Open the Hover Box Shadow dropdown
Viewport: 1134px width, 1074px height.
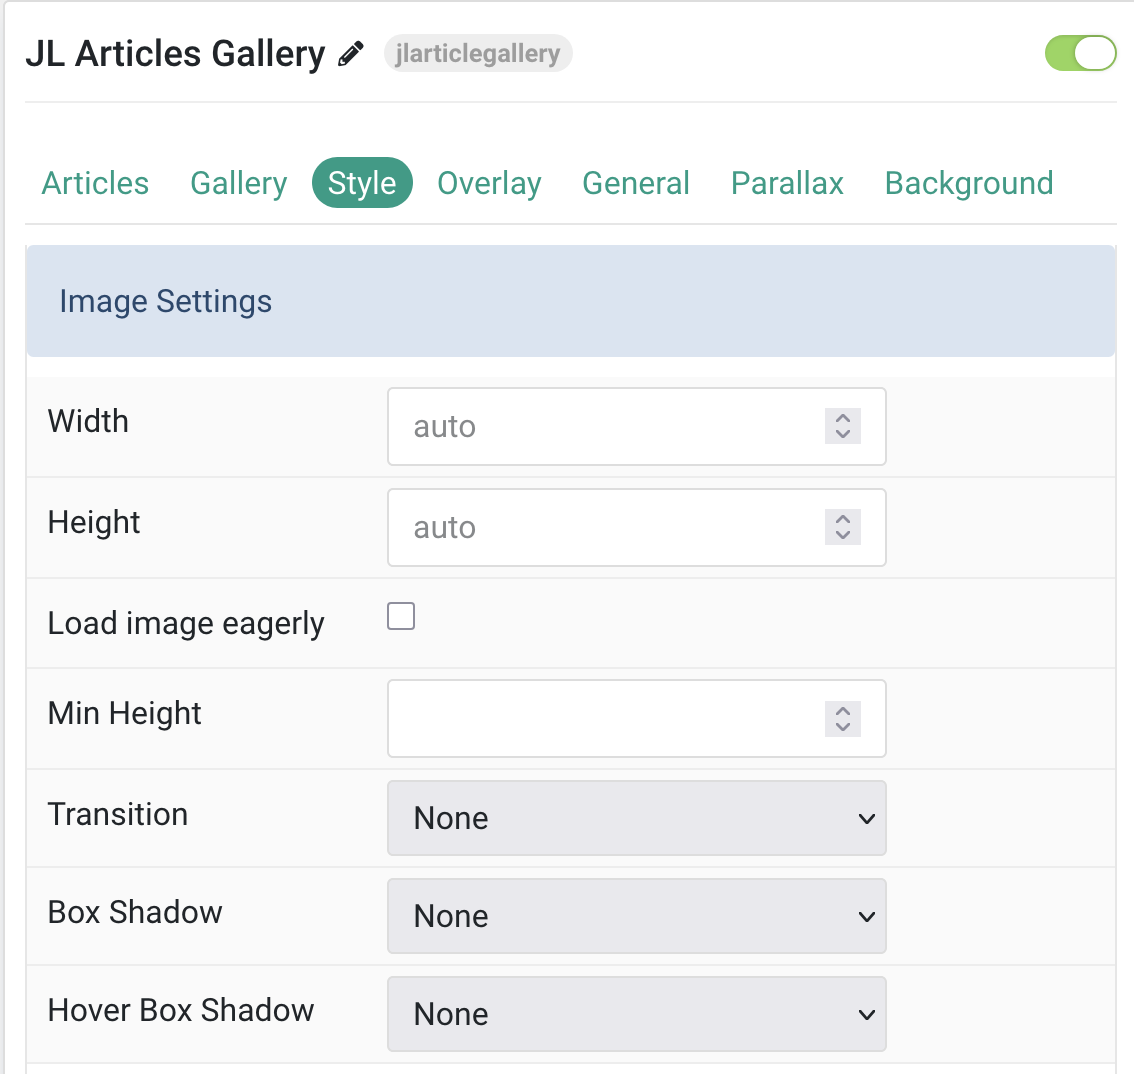point(636,1014)
